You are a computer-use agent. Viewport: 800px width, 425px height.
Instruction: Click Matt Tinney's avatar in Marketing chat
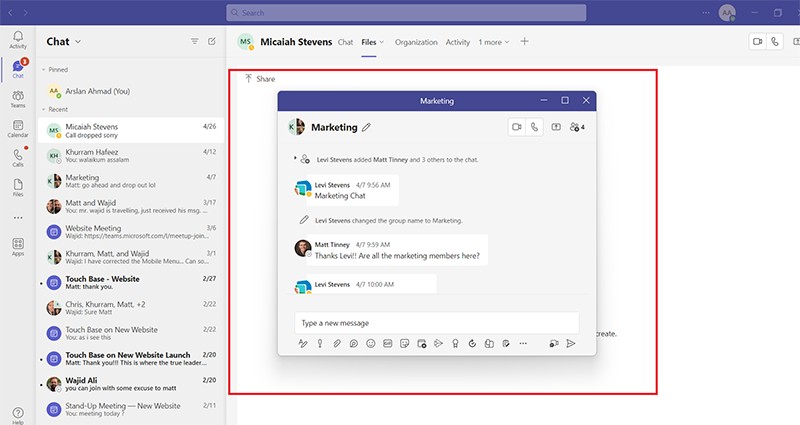pos(303,248)
